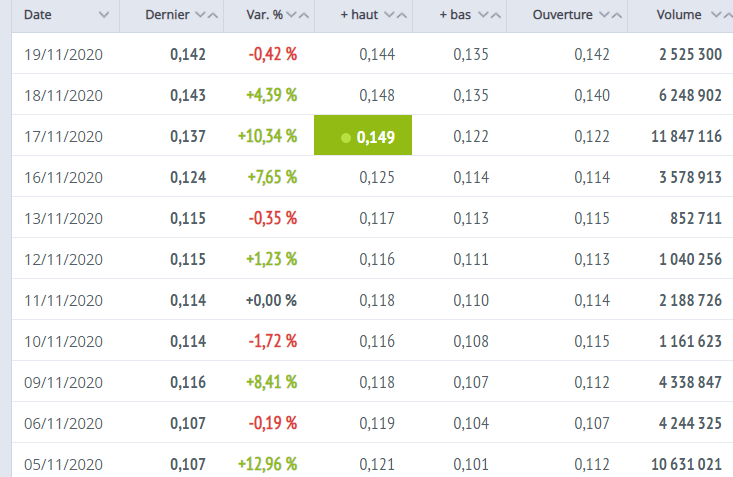Viewport: 733px width, 477px height.
Task: Click Ouverture value 0,140 on 18/11/2020
Action: click(x=592, y=96)
